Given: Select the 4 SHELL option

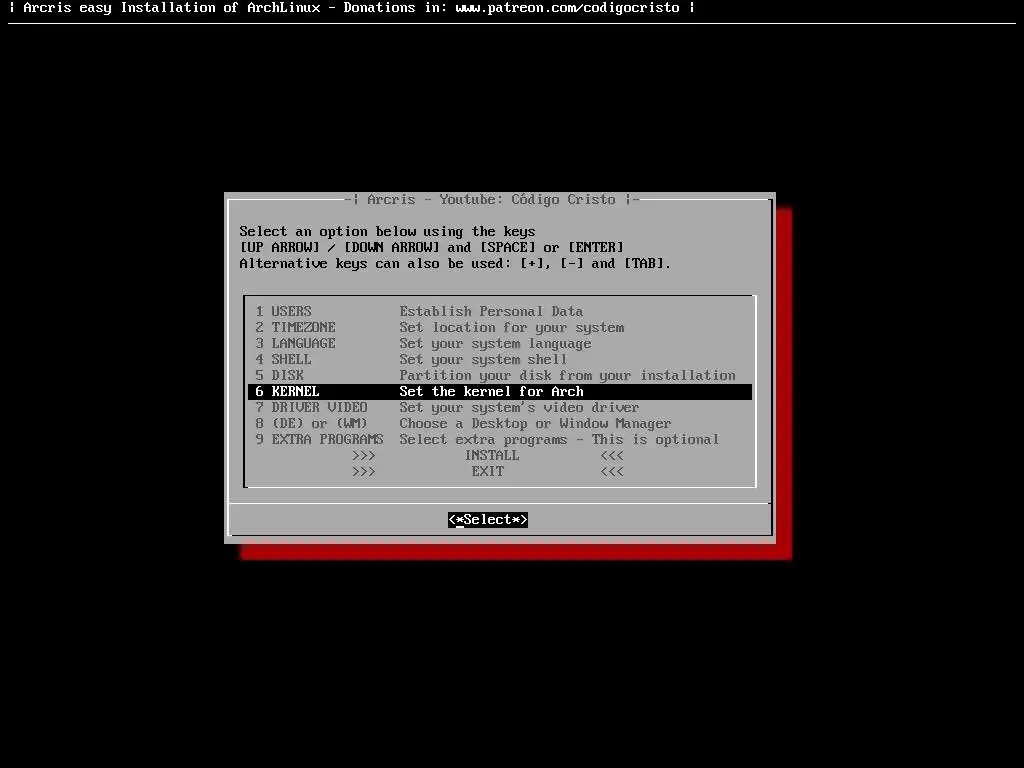Looking at the screenshot, I should (500, 359).
